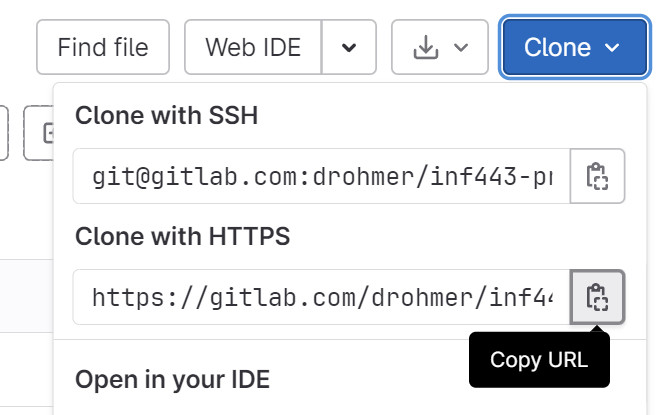Click the chevron on the blue Clone button
This screenshot has width=659, height=415.
(x=613, y=47)
